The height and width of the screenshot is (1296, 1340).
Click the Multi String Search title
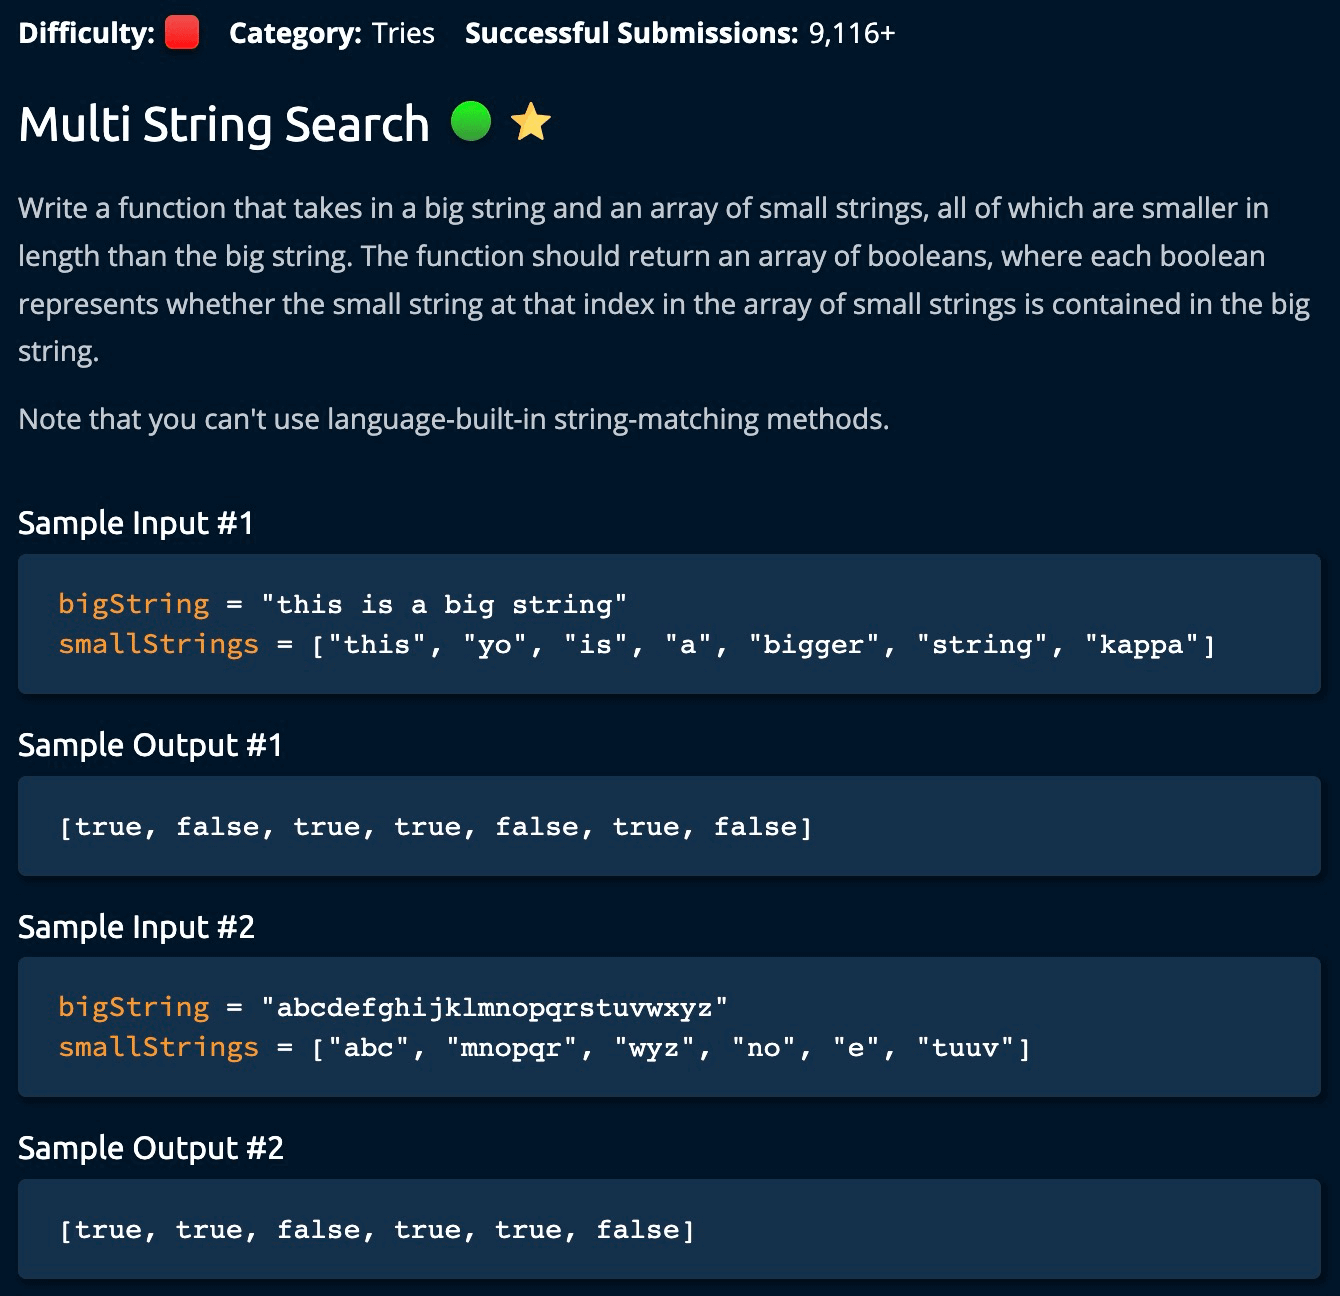pos(224,124)
